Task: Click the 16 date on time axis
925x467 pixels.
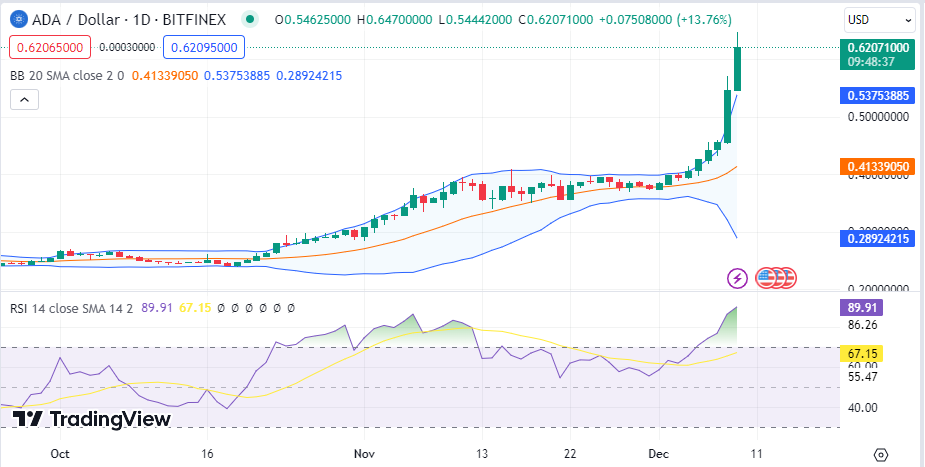Action: click(x=206, y=453)
